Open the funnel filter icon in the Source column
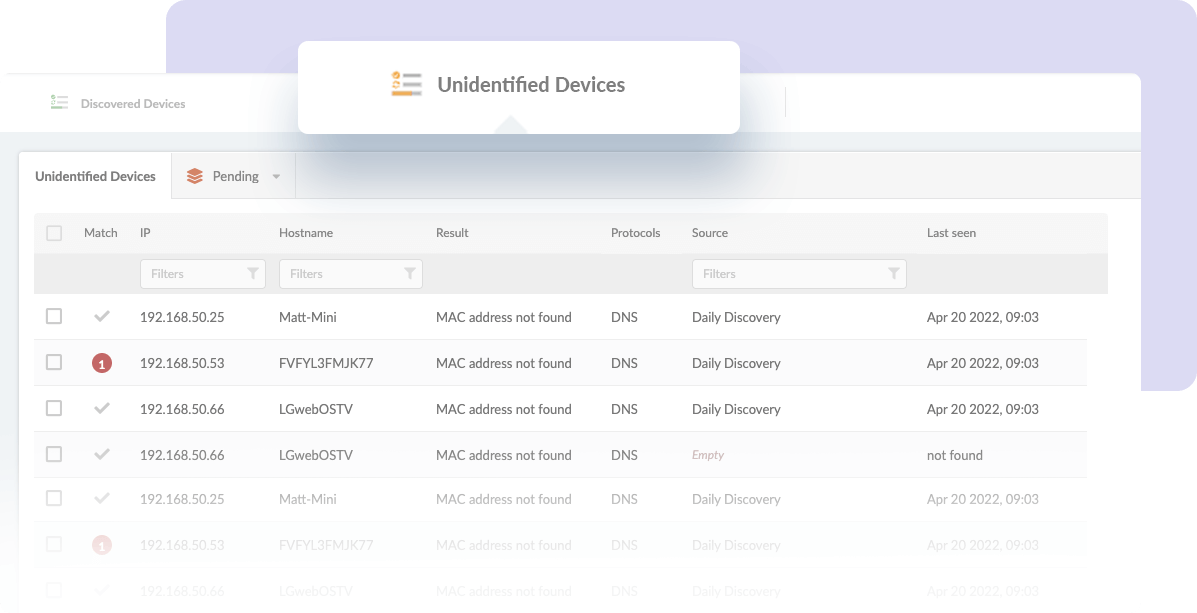This screenshot has height=613, width=1197. pos(893,273)
